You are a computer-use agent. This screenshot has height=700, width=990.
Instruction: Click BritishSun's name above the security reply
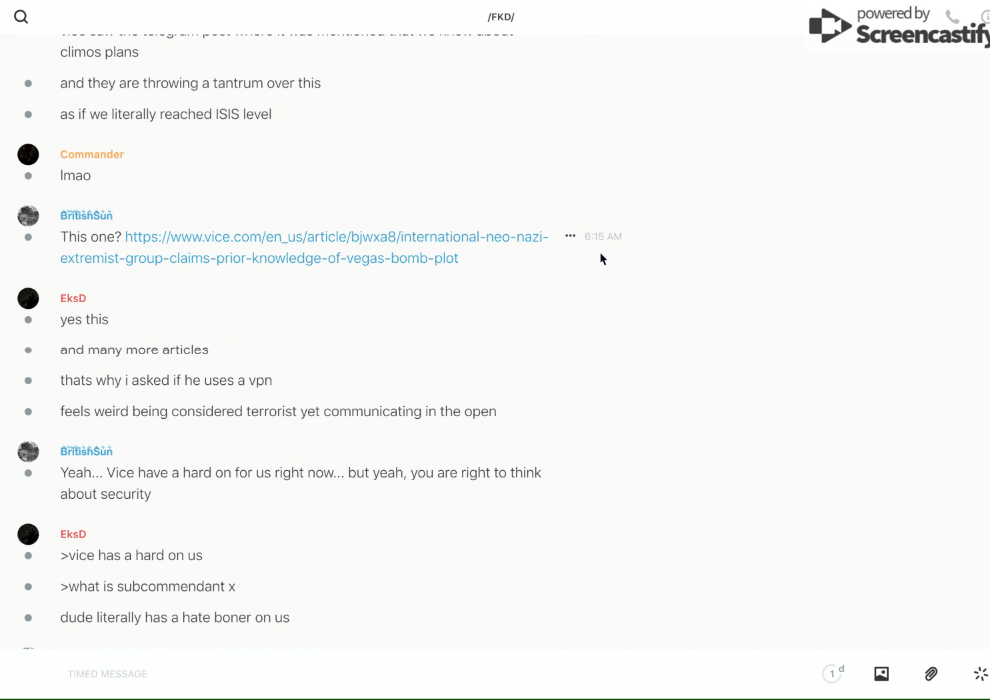[x=86, y=451]
